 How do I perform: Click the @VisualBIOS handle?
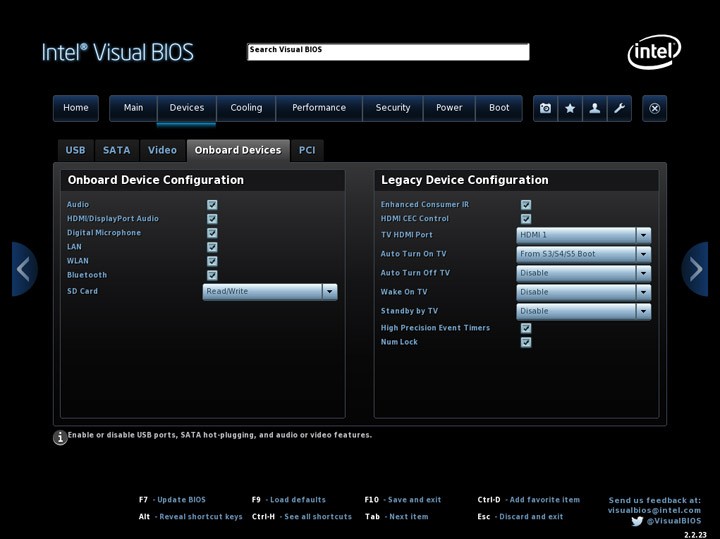click(674, 521)
